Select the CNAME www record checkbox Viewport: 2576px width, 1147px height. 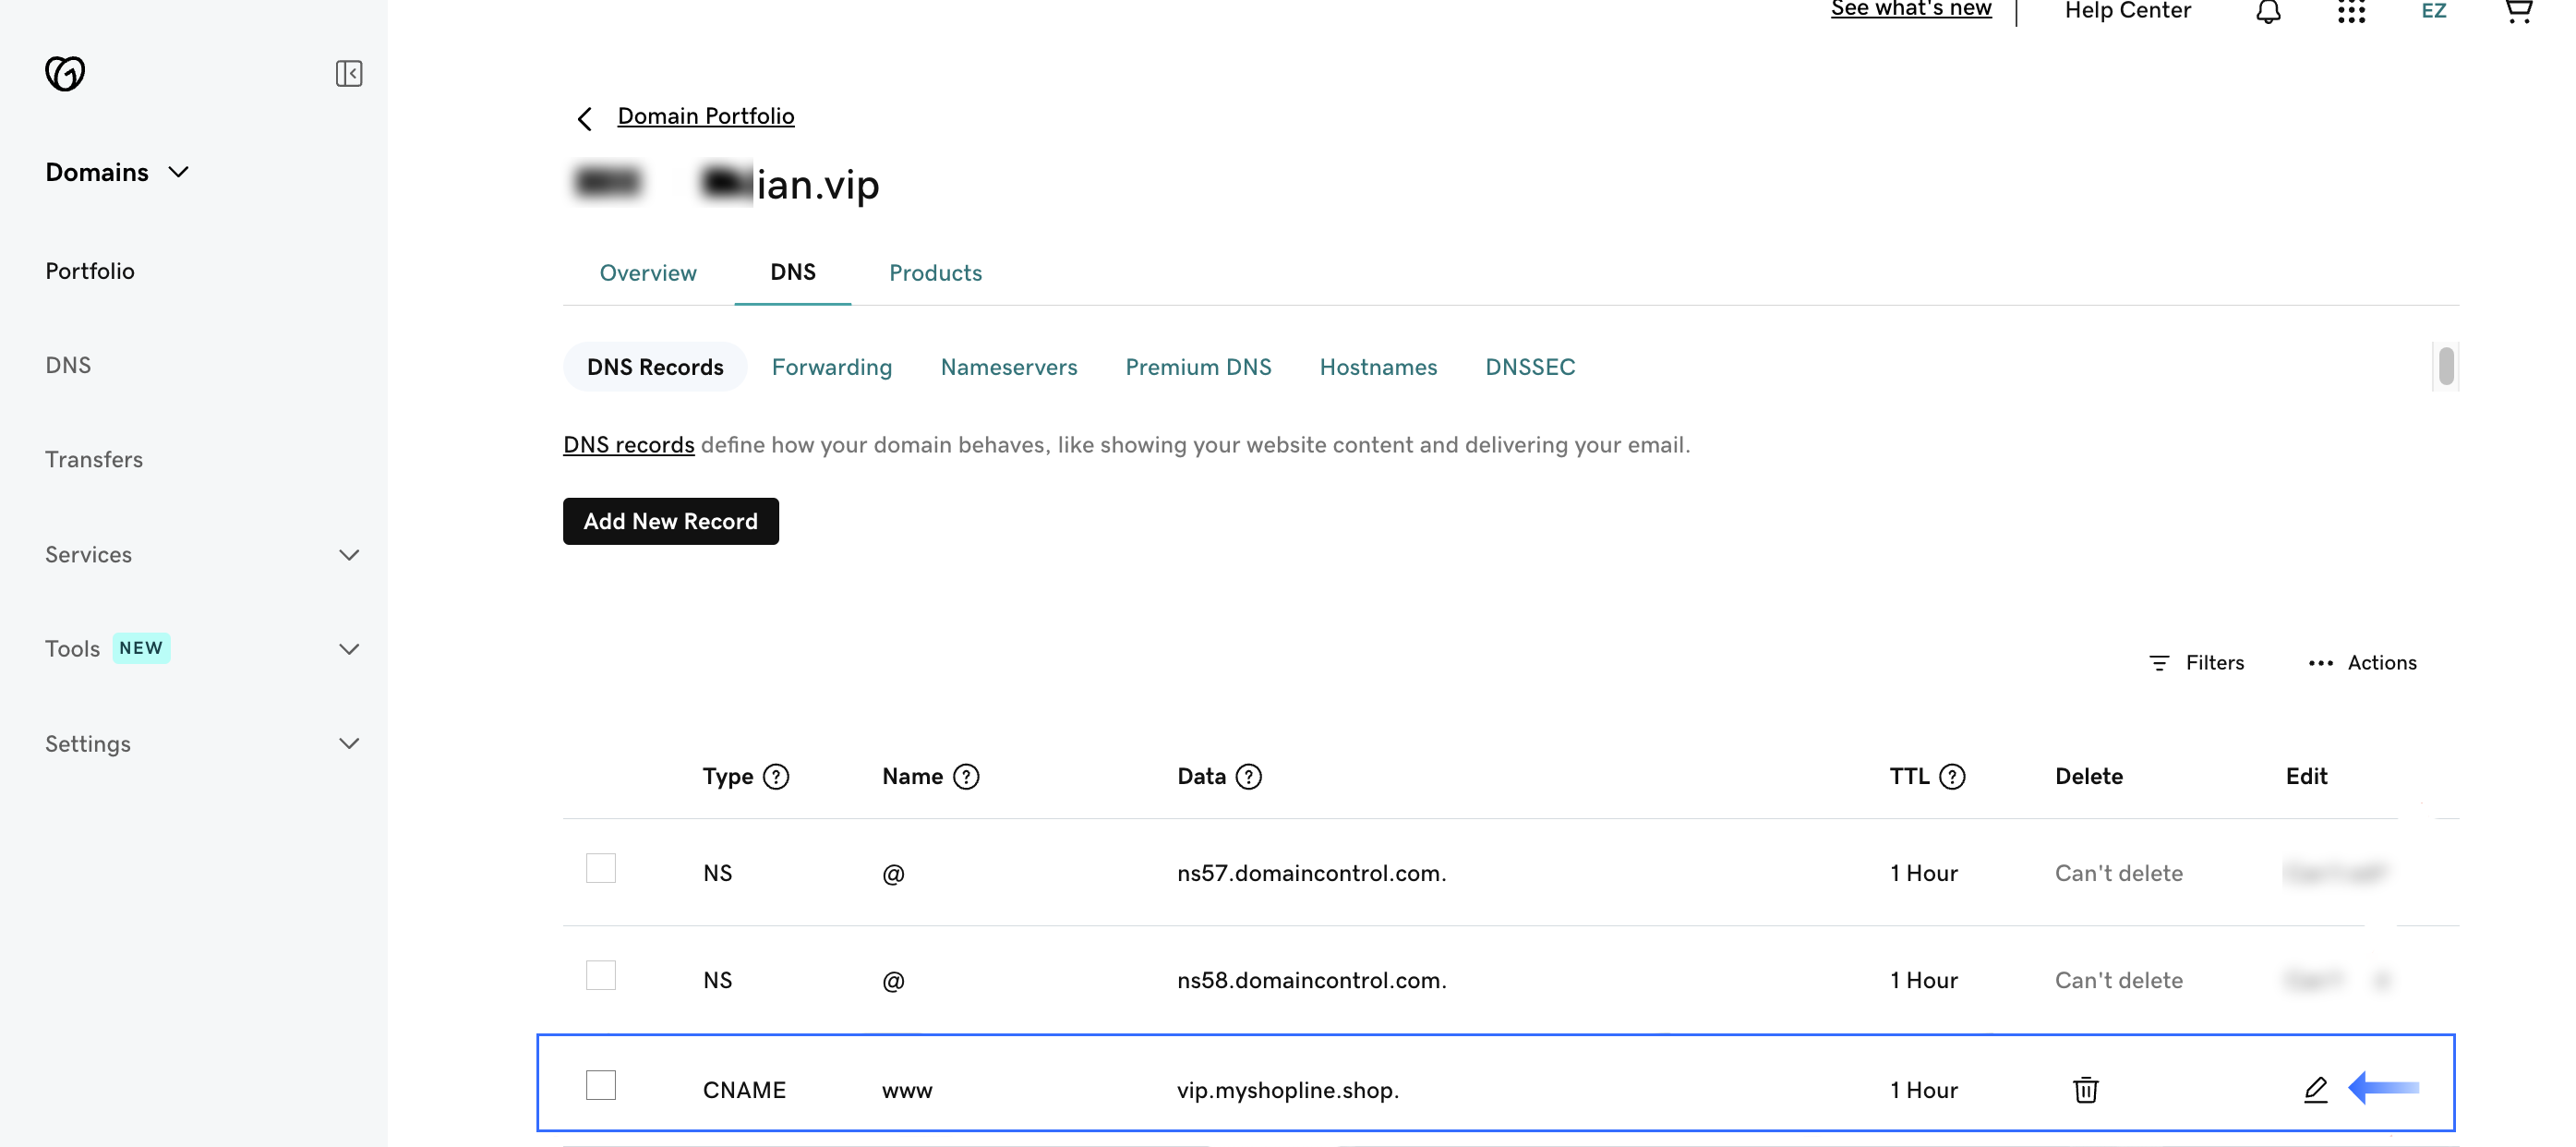point(601,1085)
